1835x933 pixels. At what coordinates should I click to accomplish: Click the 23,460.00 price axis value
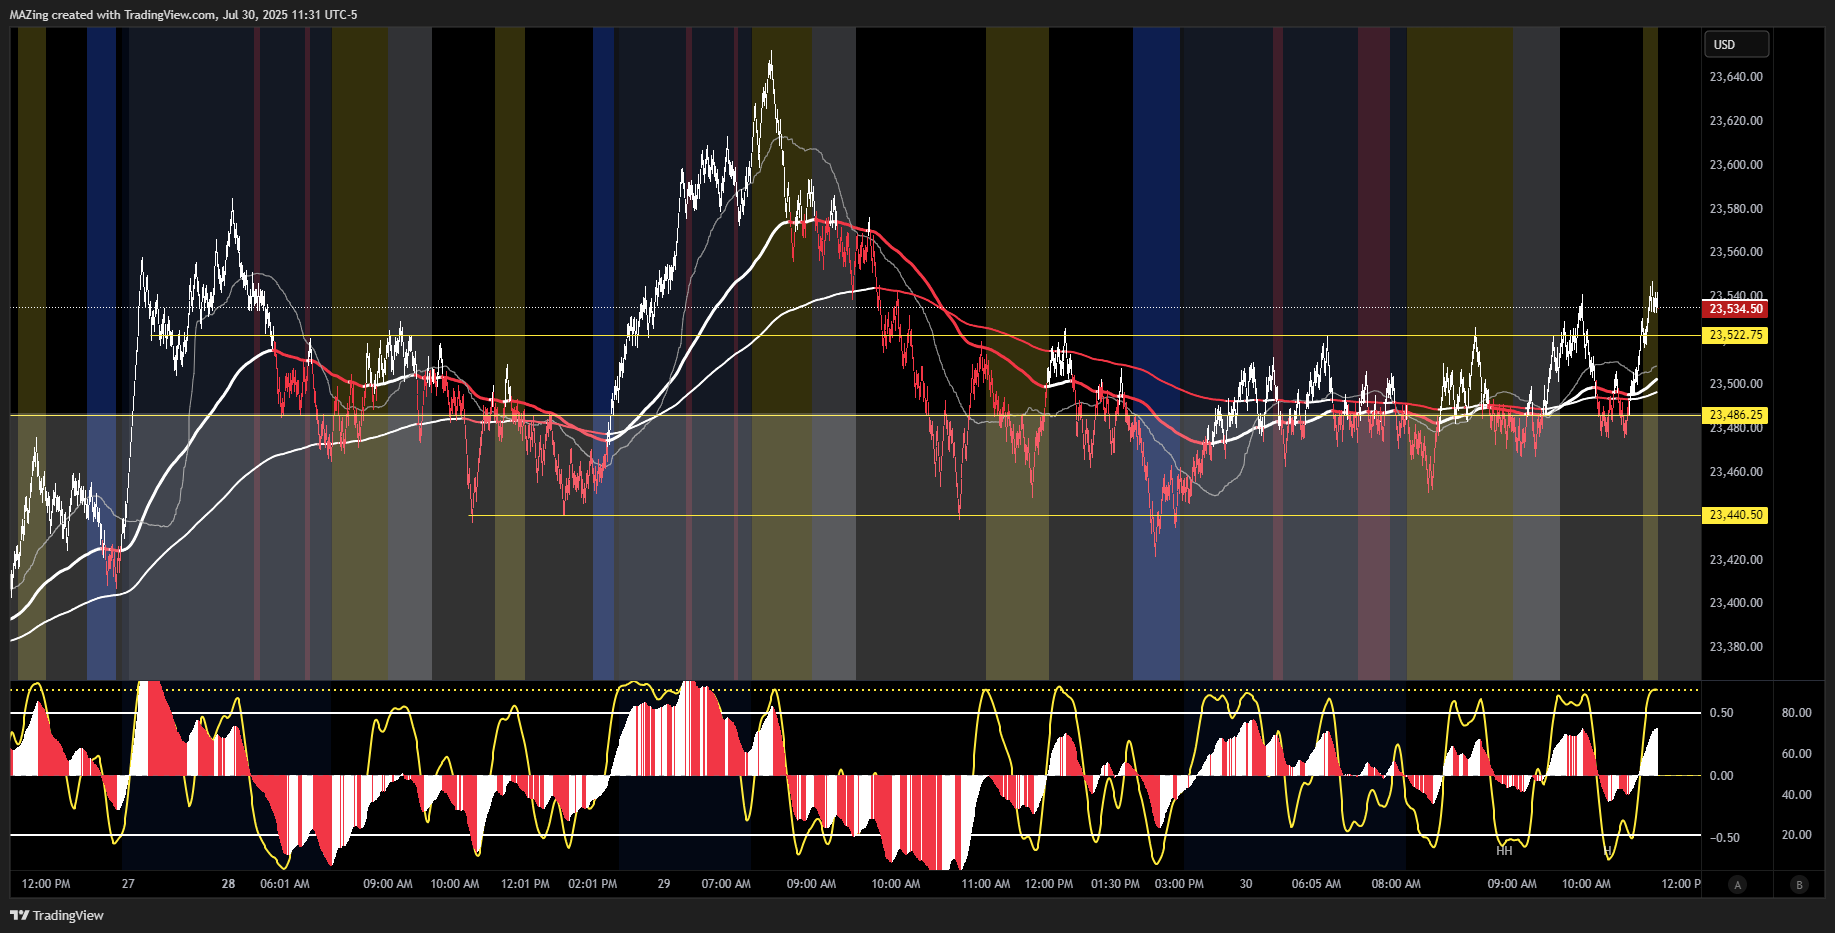click(1736, 472)
